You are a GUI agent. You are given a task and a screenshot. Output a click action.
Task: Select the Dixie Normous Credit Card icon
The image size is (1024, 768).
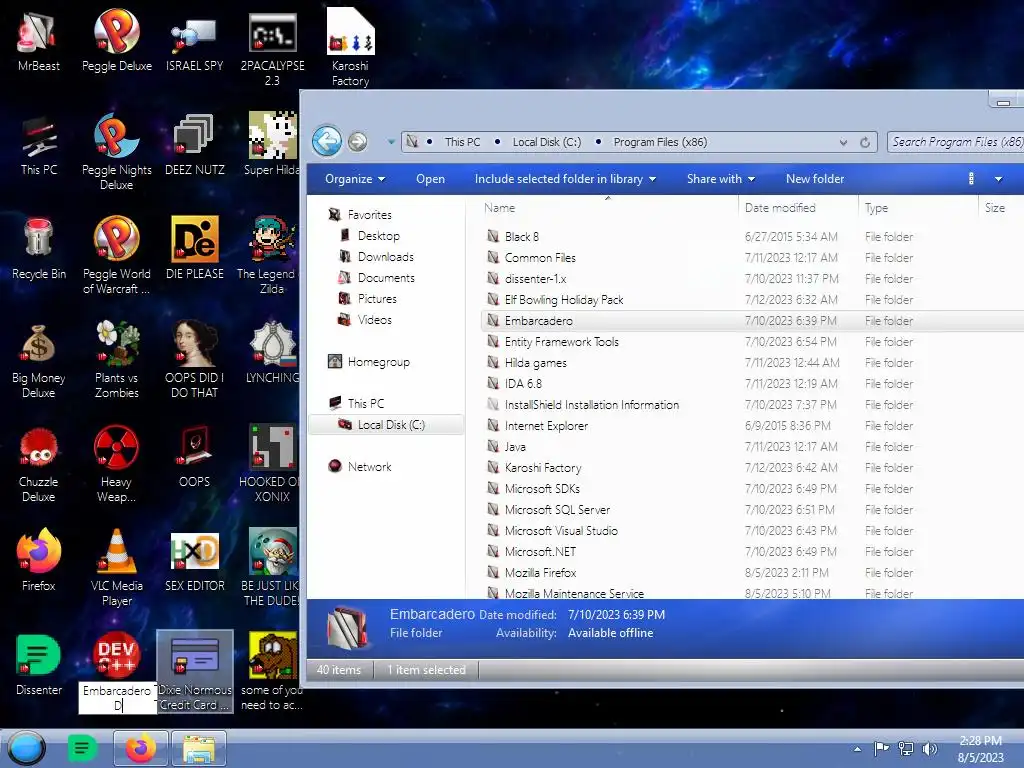(195, 672)
